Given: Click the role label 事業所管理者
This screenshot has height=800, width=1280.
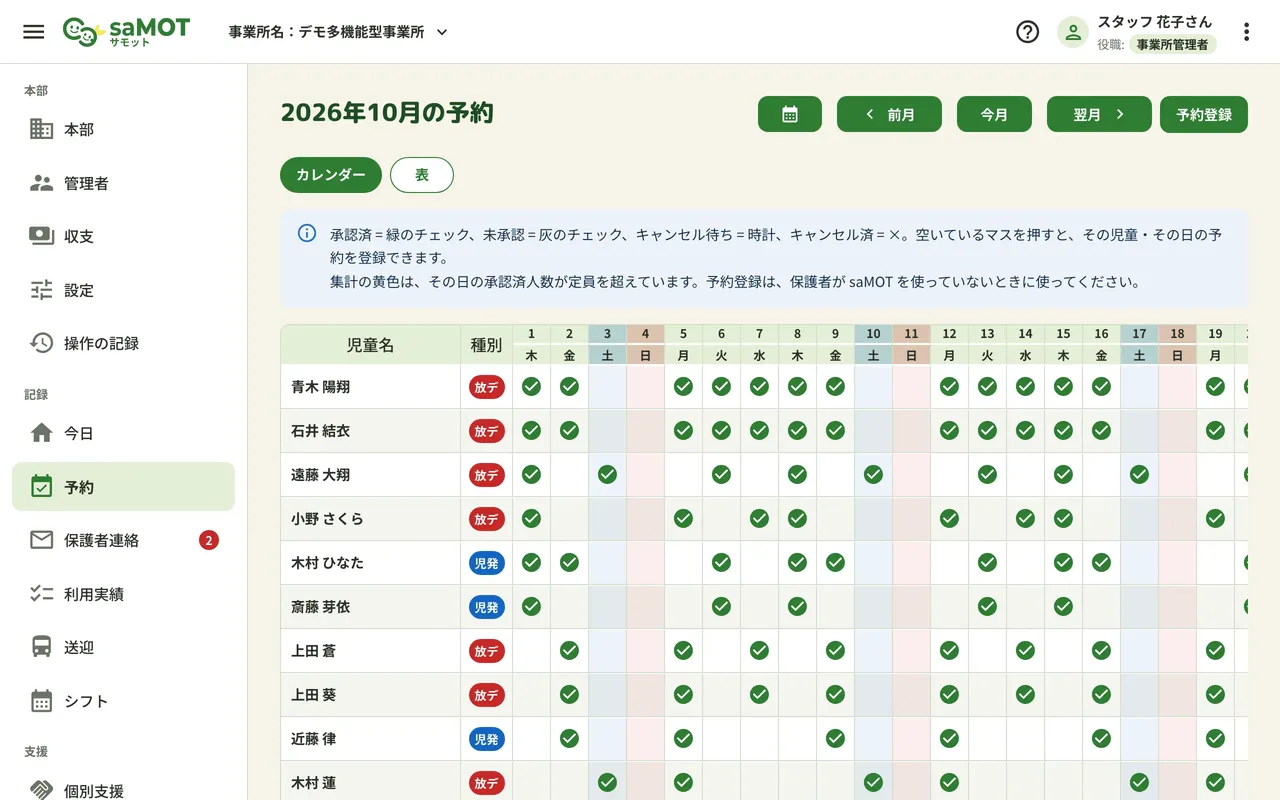Looking at the screenshot, I should [1173, 44].
